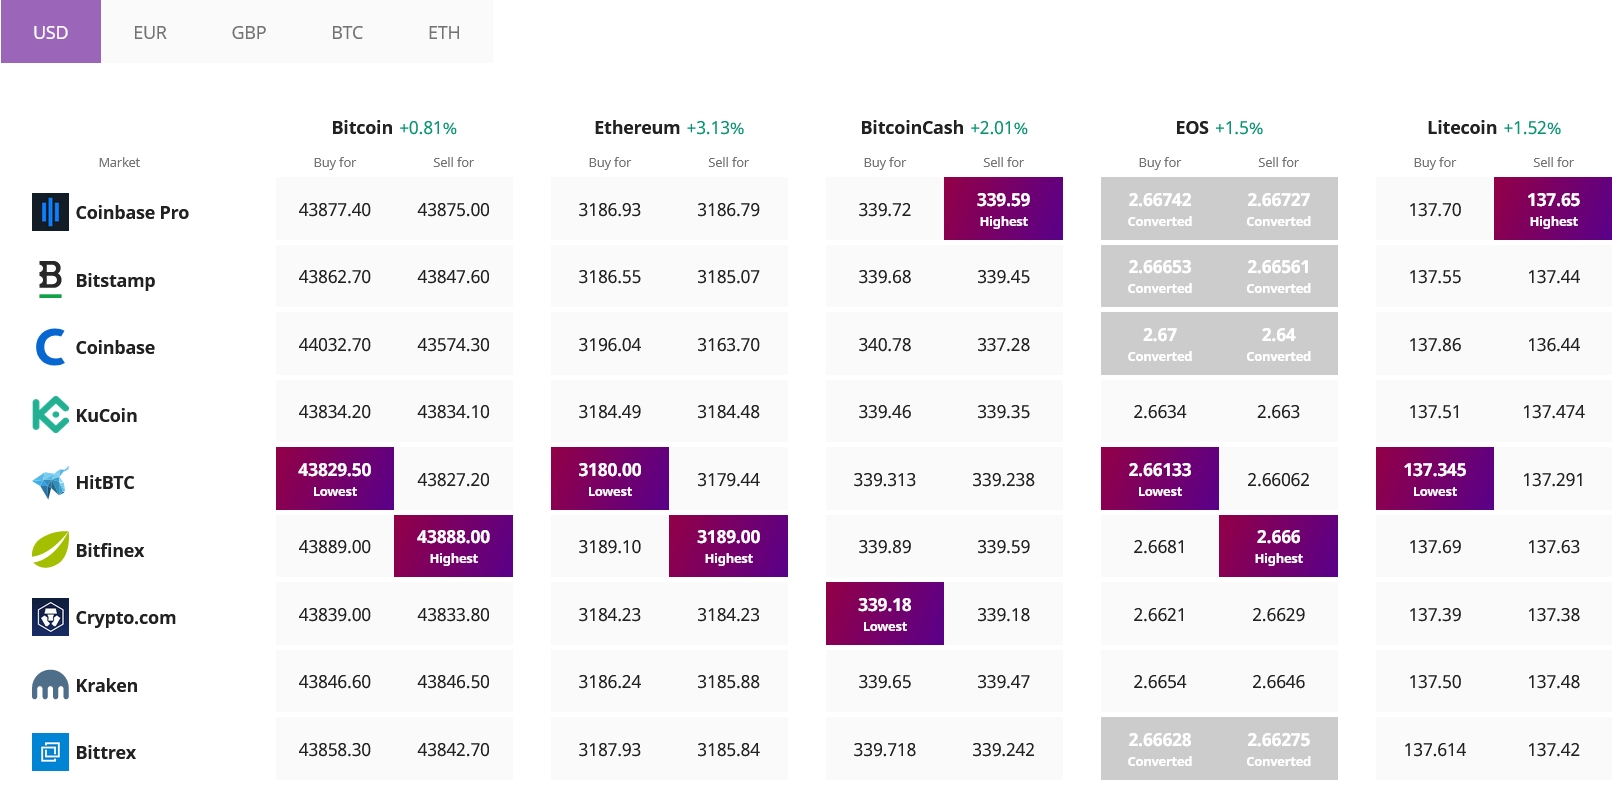
Task: Click KuCoin Litecoin sell price 137.474
Action: tap(1553, 411)
